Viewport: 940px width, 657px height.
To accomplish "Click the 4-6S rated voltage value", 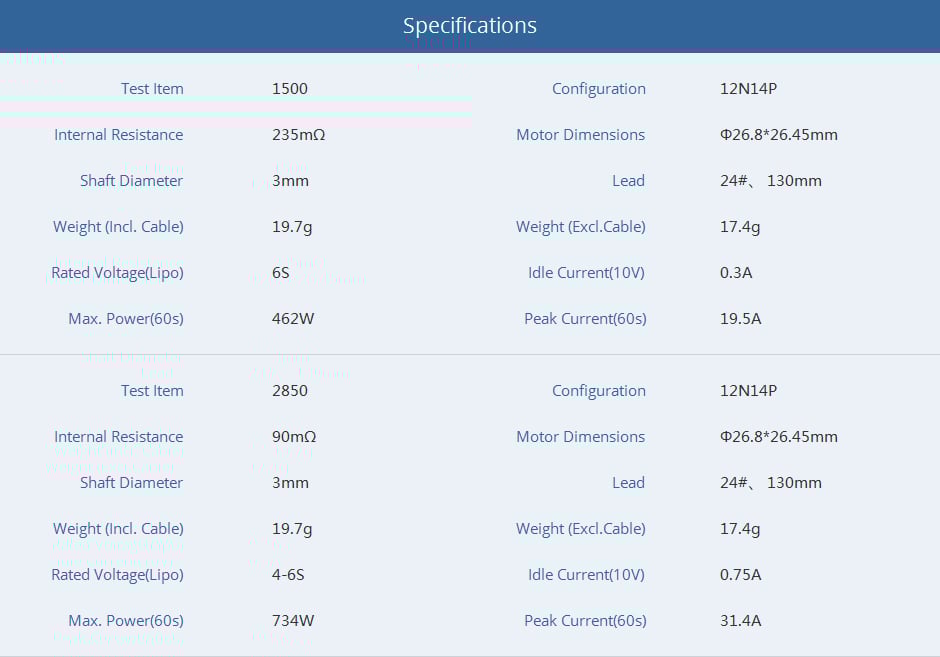I will 290,575.
